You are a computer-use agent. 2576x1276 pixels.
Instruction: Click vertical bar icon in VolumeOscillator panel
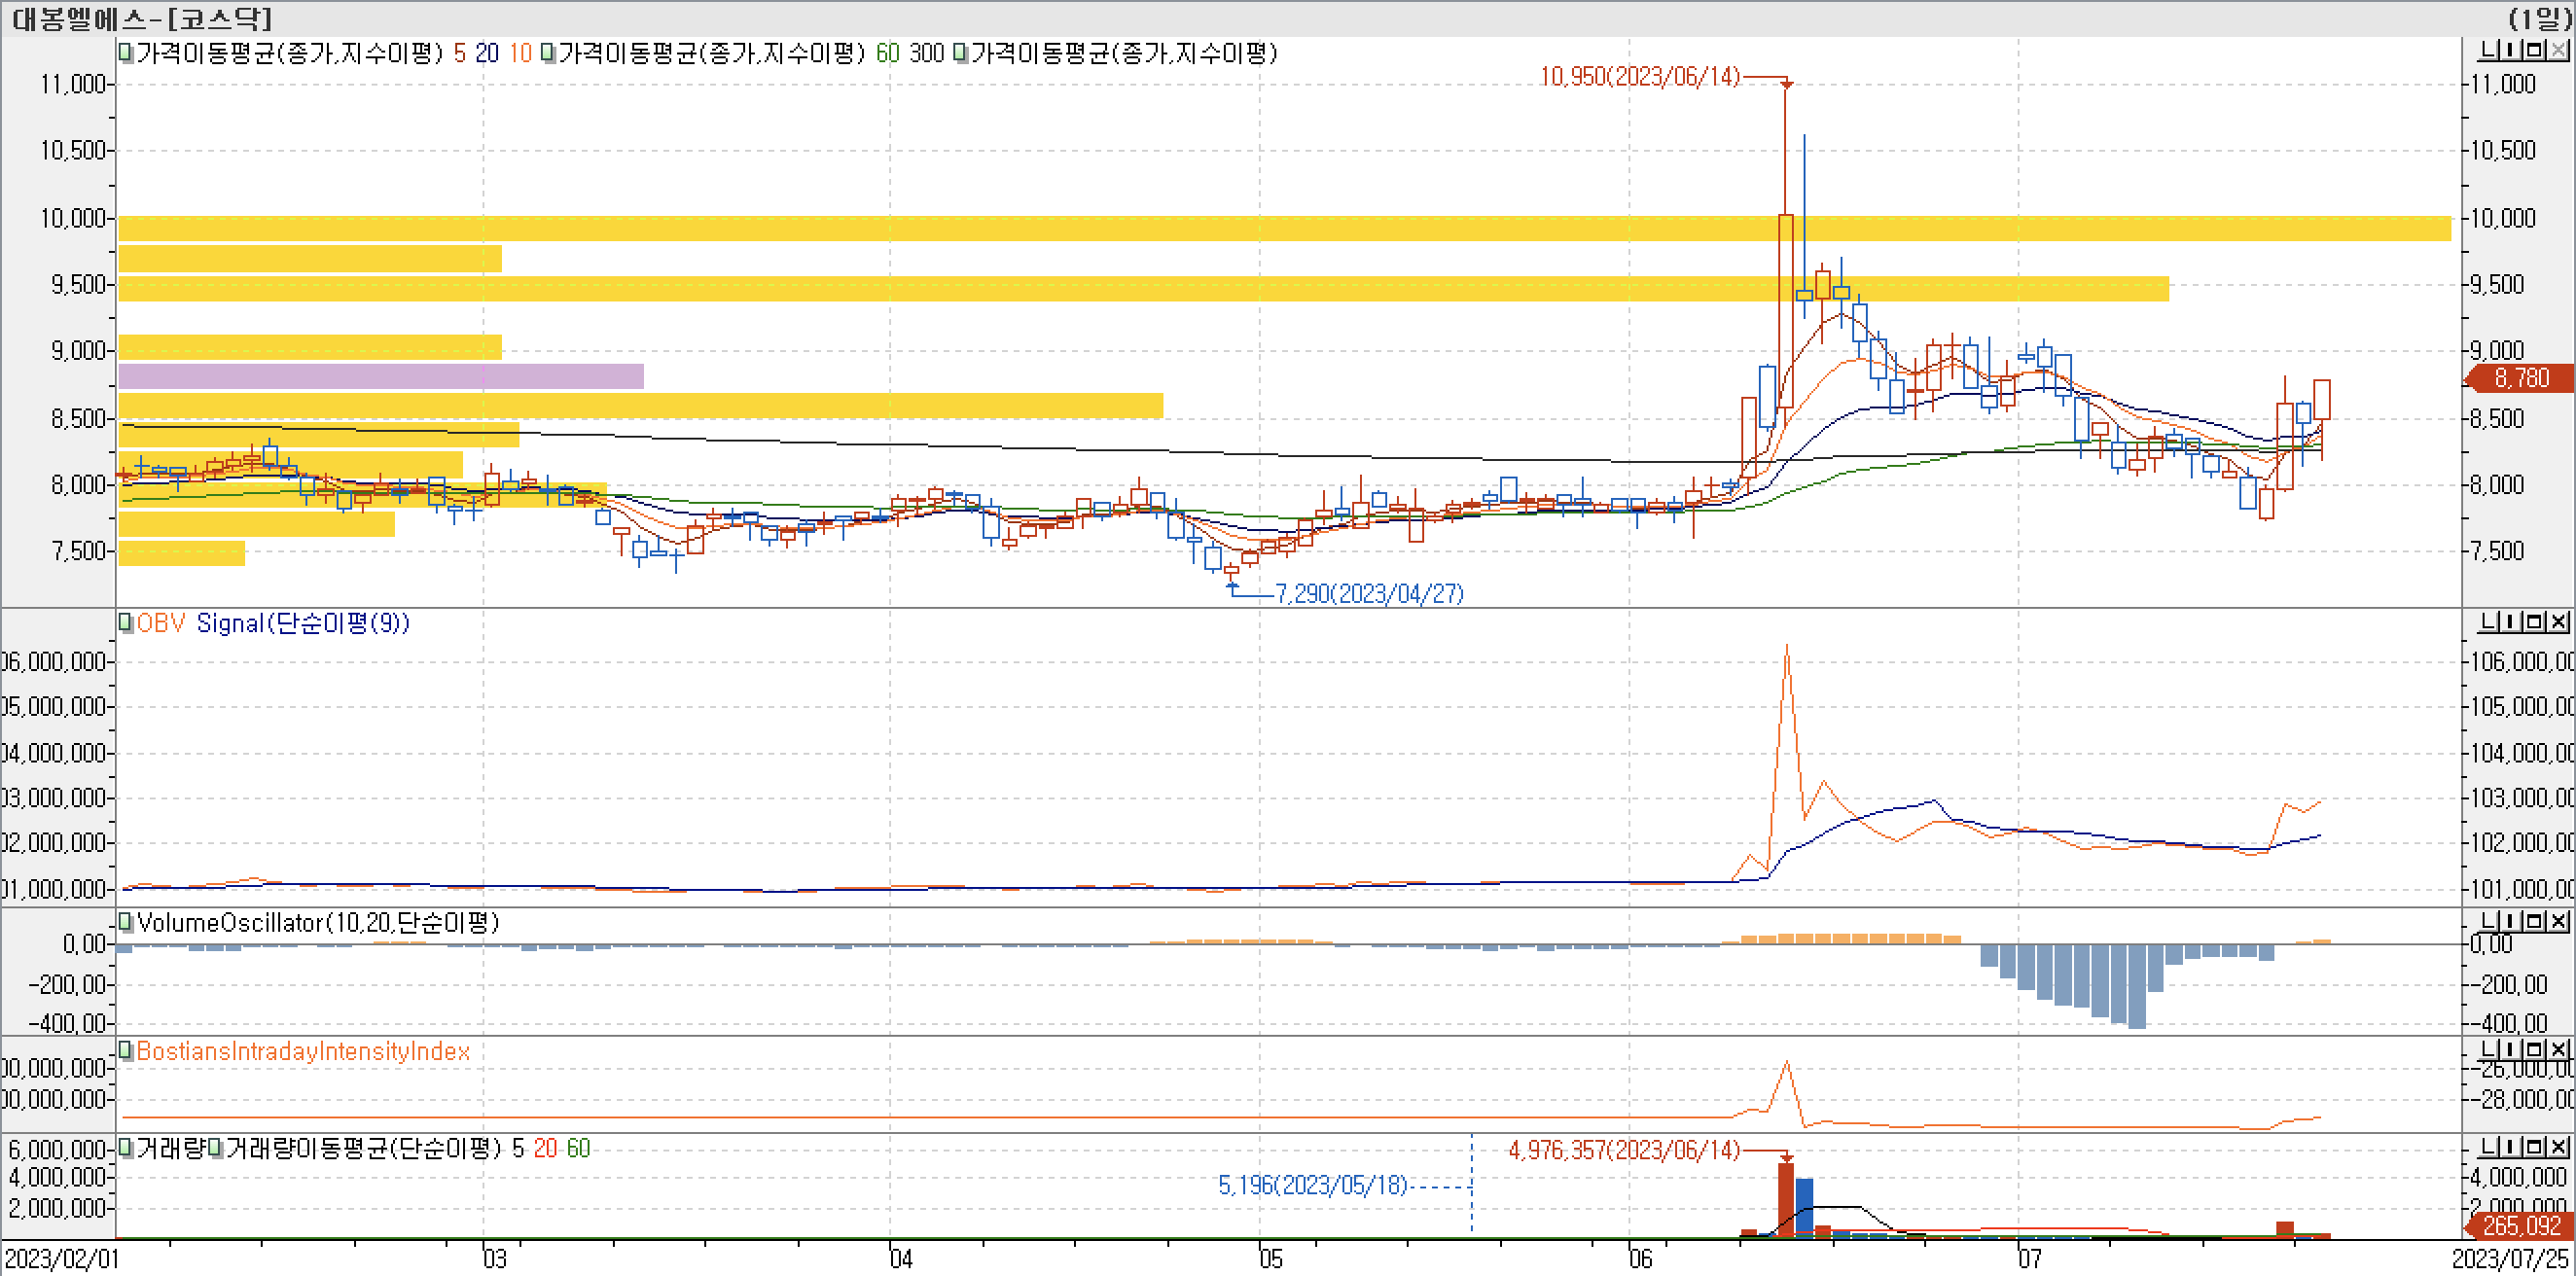(x=2511, y=920)
